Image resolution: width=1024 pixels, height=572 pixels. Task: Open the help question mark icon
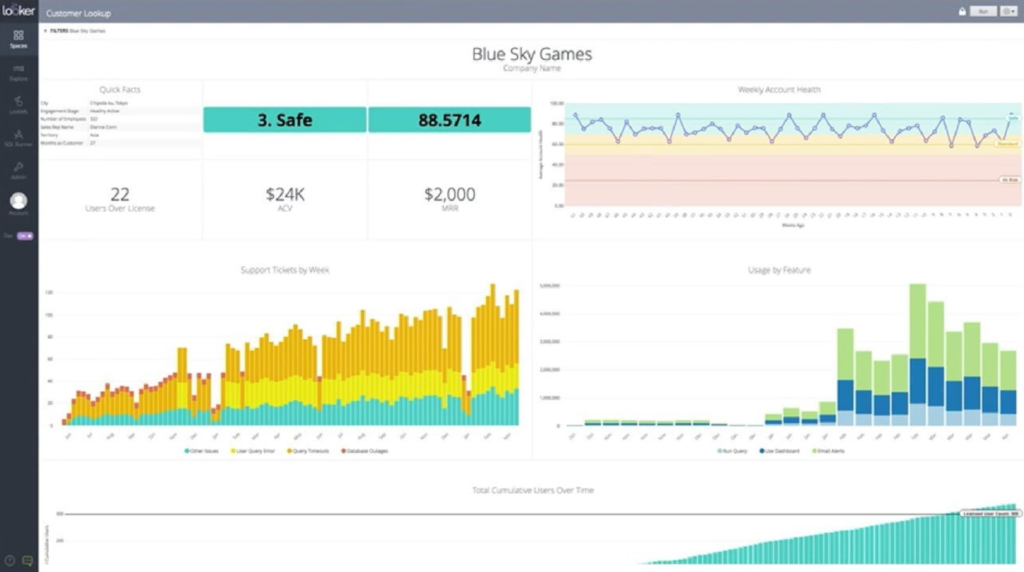(10, 560)
